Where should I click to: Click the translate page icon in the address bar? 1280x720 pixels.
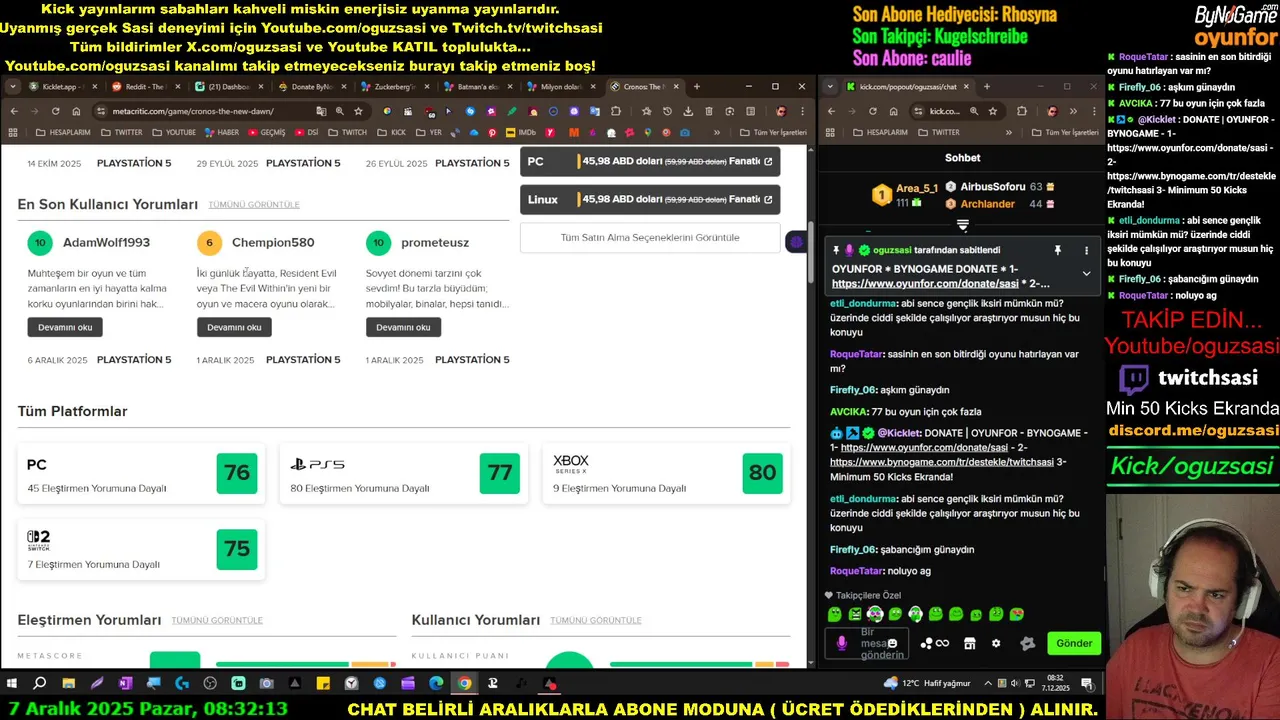pyautogui.click(x=321, y=111)
